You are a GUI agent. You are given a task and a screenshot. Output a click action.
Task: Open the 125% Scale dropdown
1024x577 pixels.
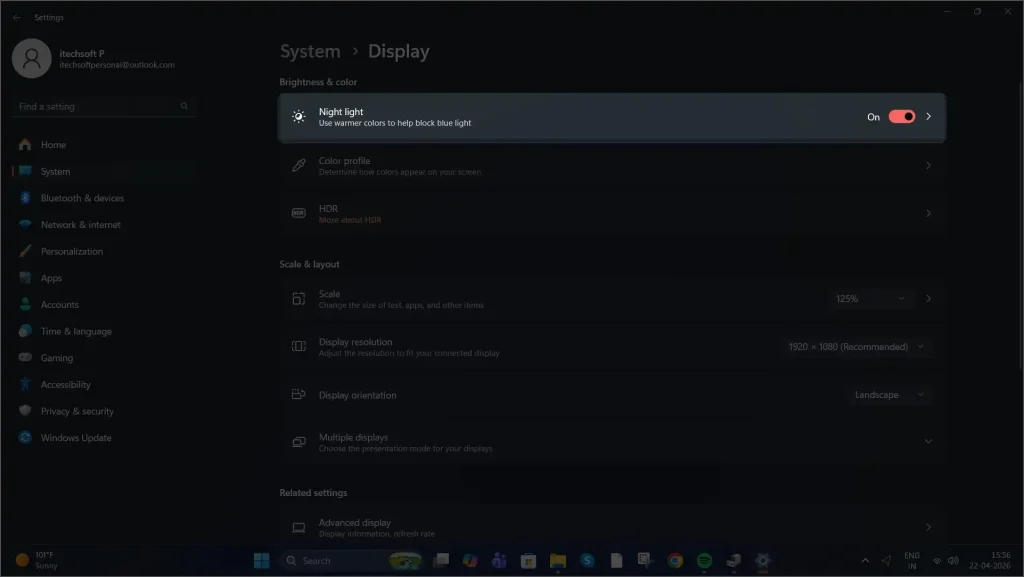pyautogui.click(x=869, y=298)
